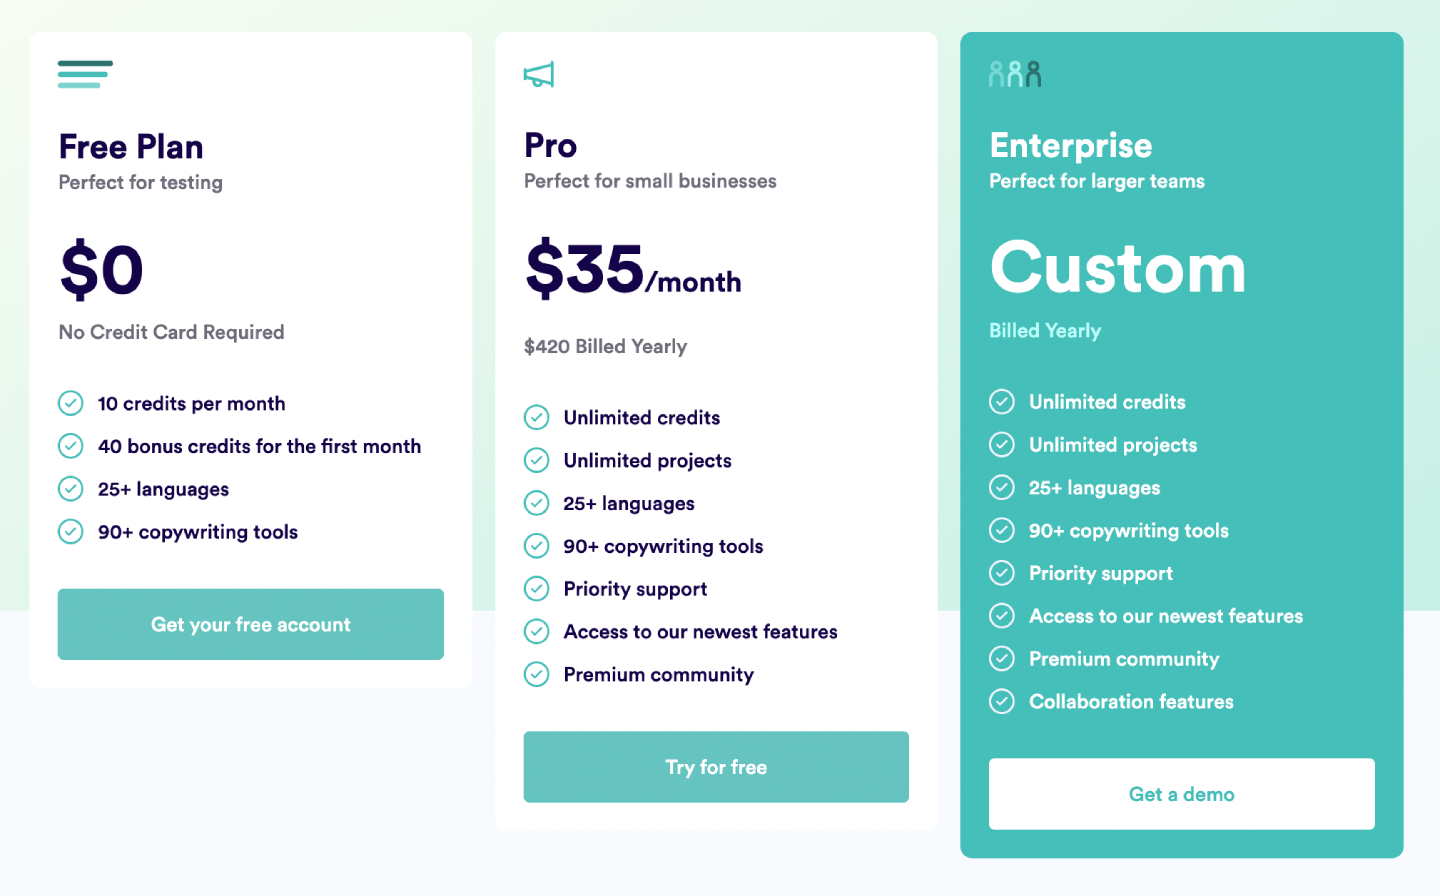Click checkmark beside 40 bonus credits
Viewport: 1440px width, 896px height.
click(x=71, y=446)
